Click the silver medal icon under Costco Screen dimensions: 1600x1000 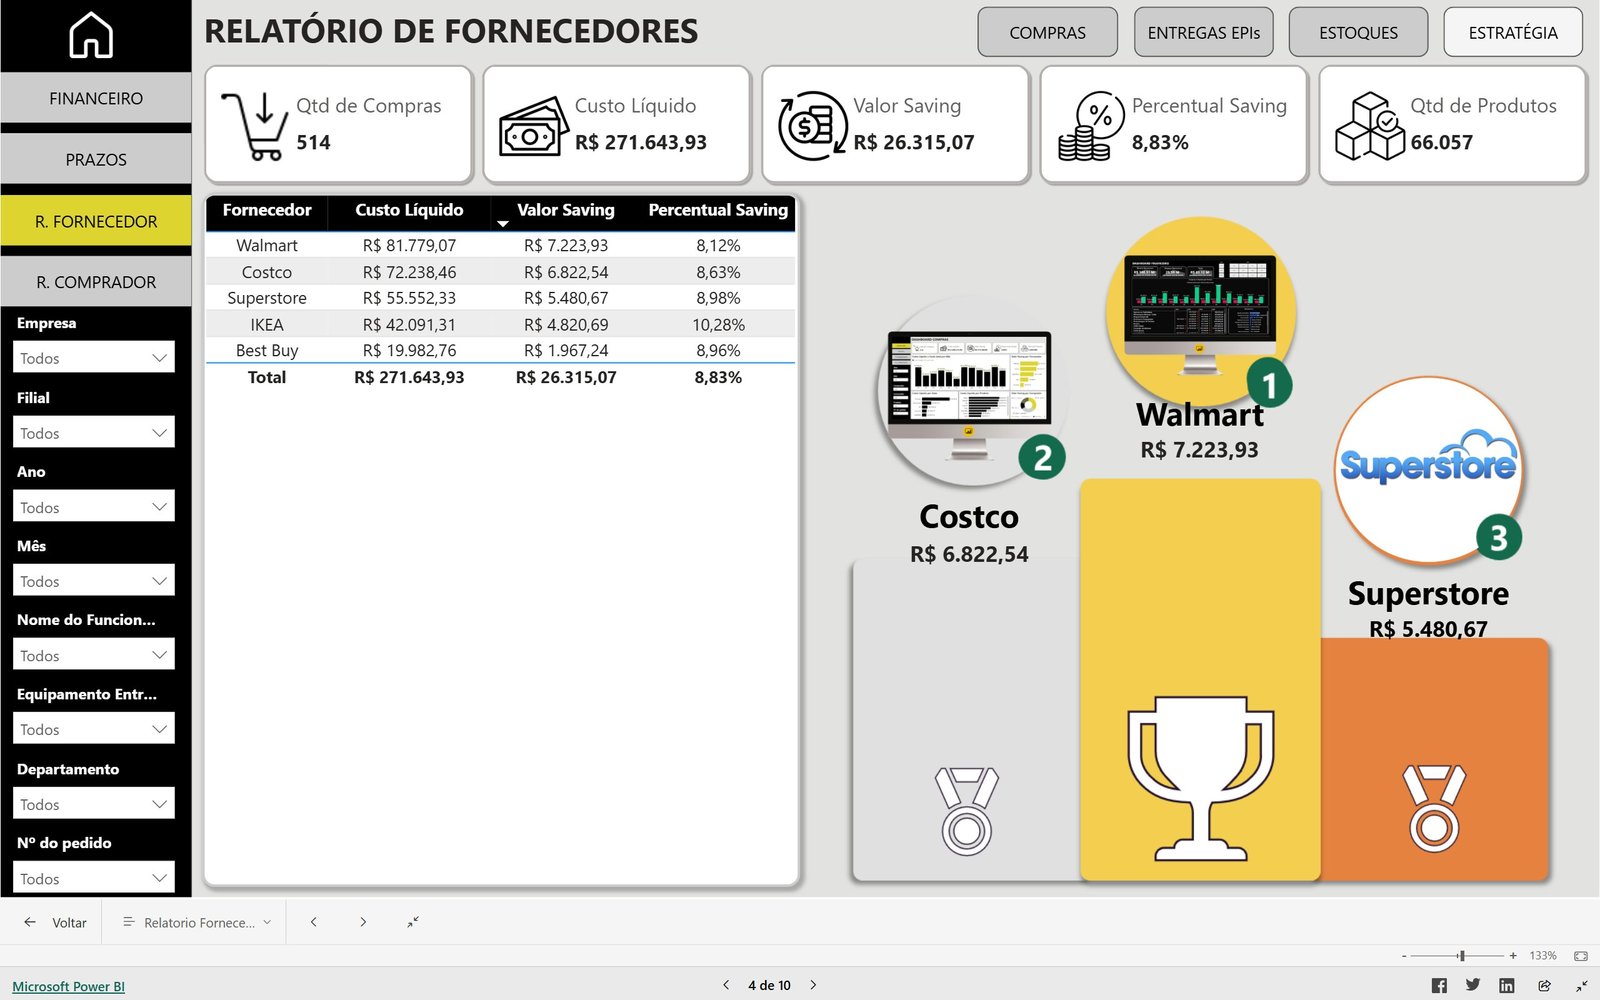pos(967,811)
